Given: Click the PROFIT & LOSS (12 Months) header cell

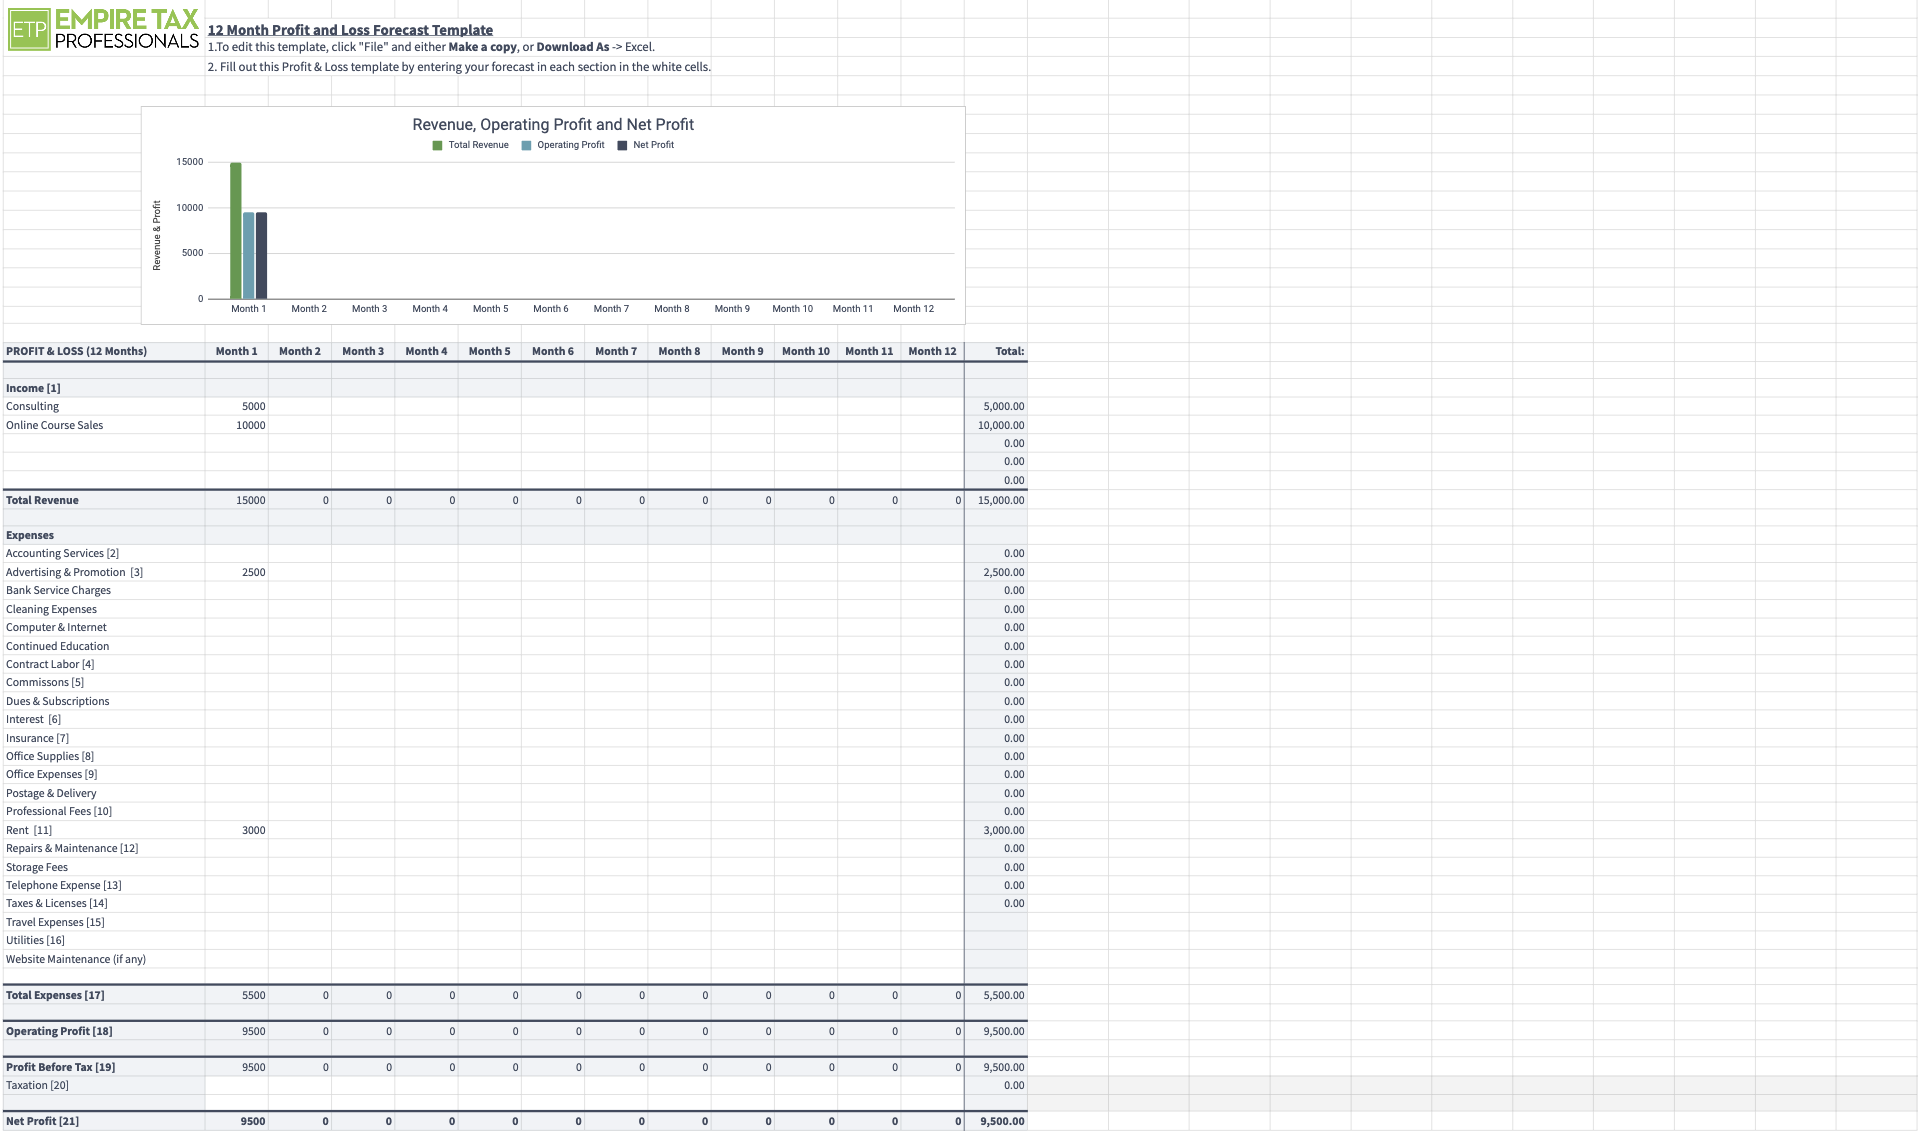Looking at the screenshot, I should 76,351.
